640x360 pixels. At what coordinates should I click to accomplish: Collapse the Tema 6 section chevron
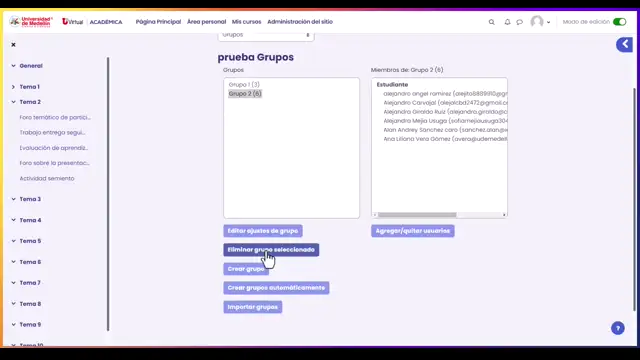click(13, 262)
